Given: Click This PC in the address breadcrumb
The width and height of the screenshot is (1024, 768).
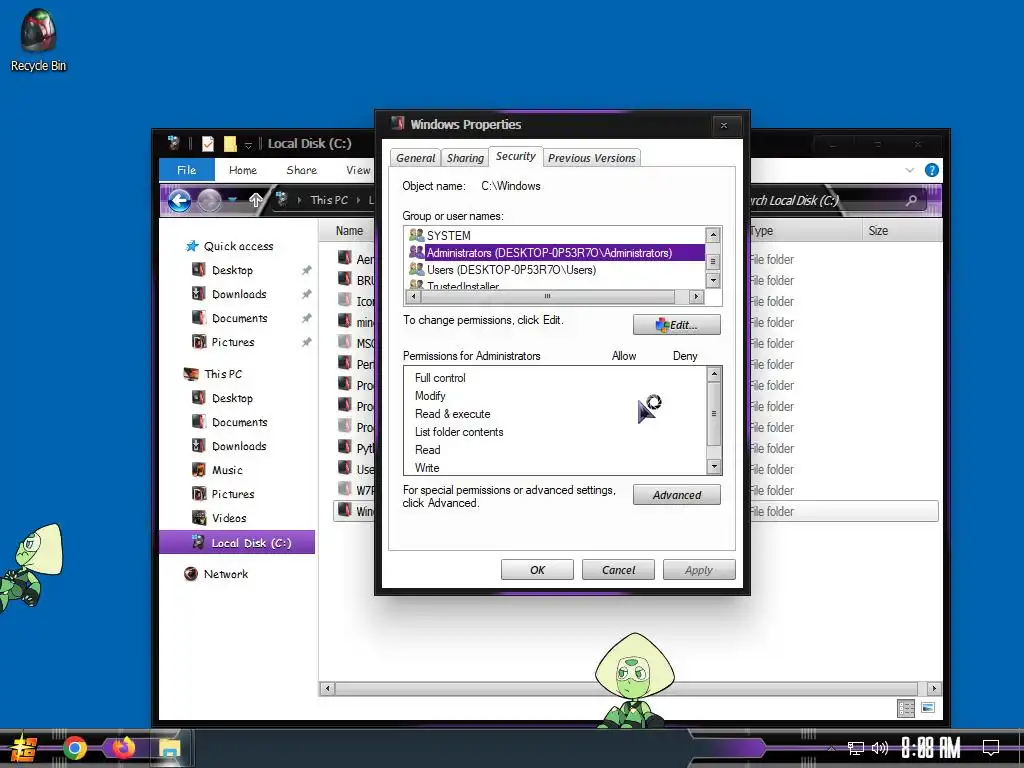Looking at the screenshot, I should pos(329,200).
